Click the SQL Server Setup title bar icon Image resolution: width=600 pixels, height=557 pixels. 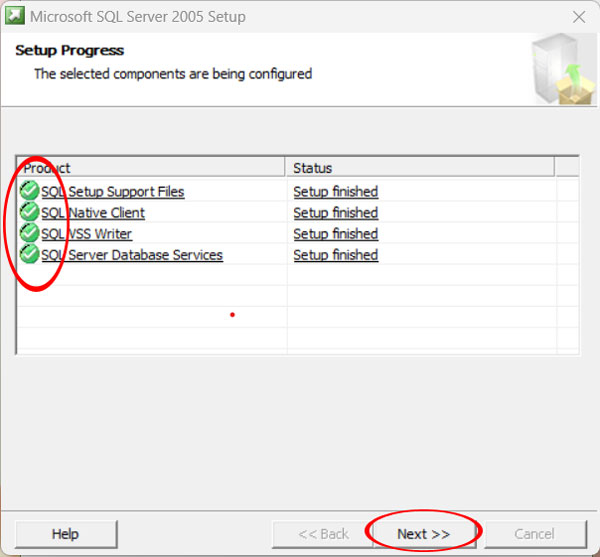point(15,17)
